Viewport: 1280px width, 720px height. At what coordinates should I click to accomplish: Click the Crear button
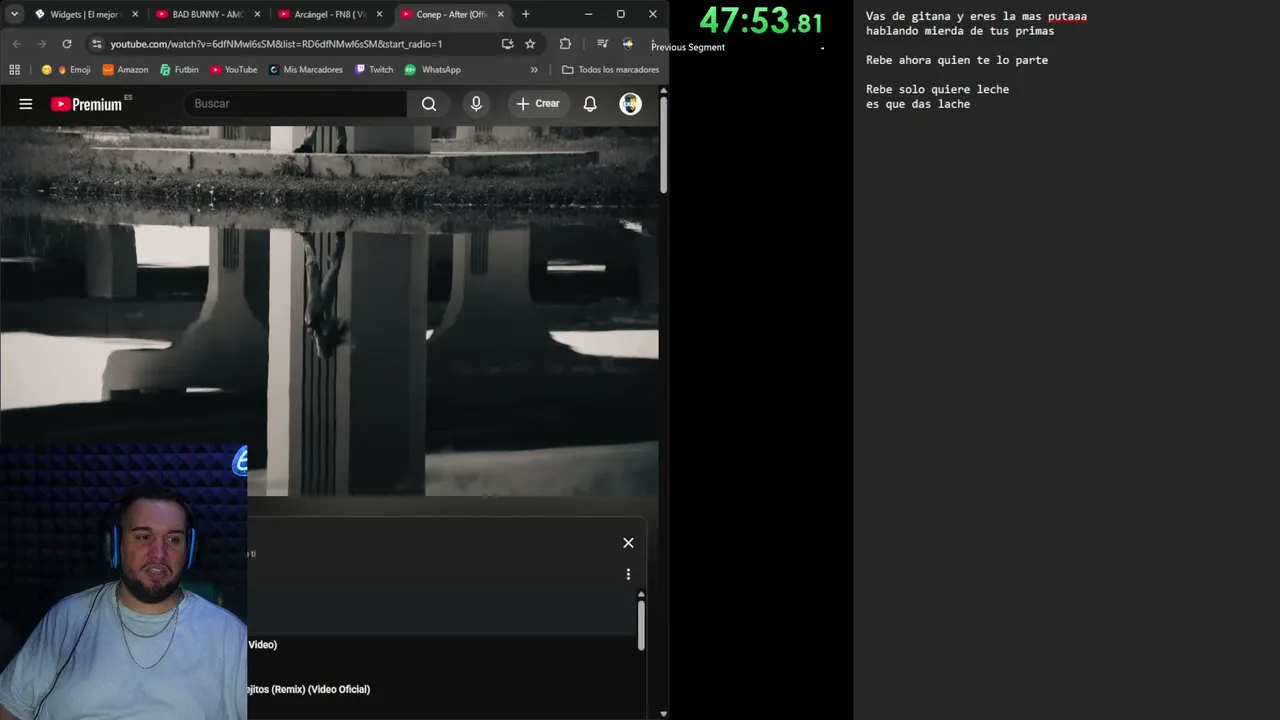538,104
